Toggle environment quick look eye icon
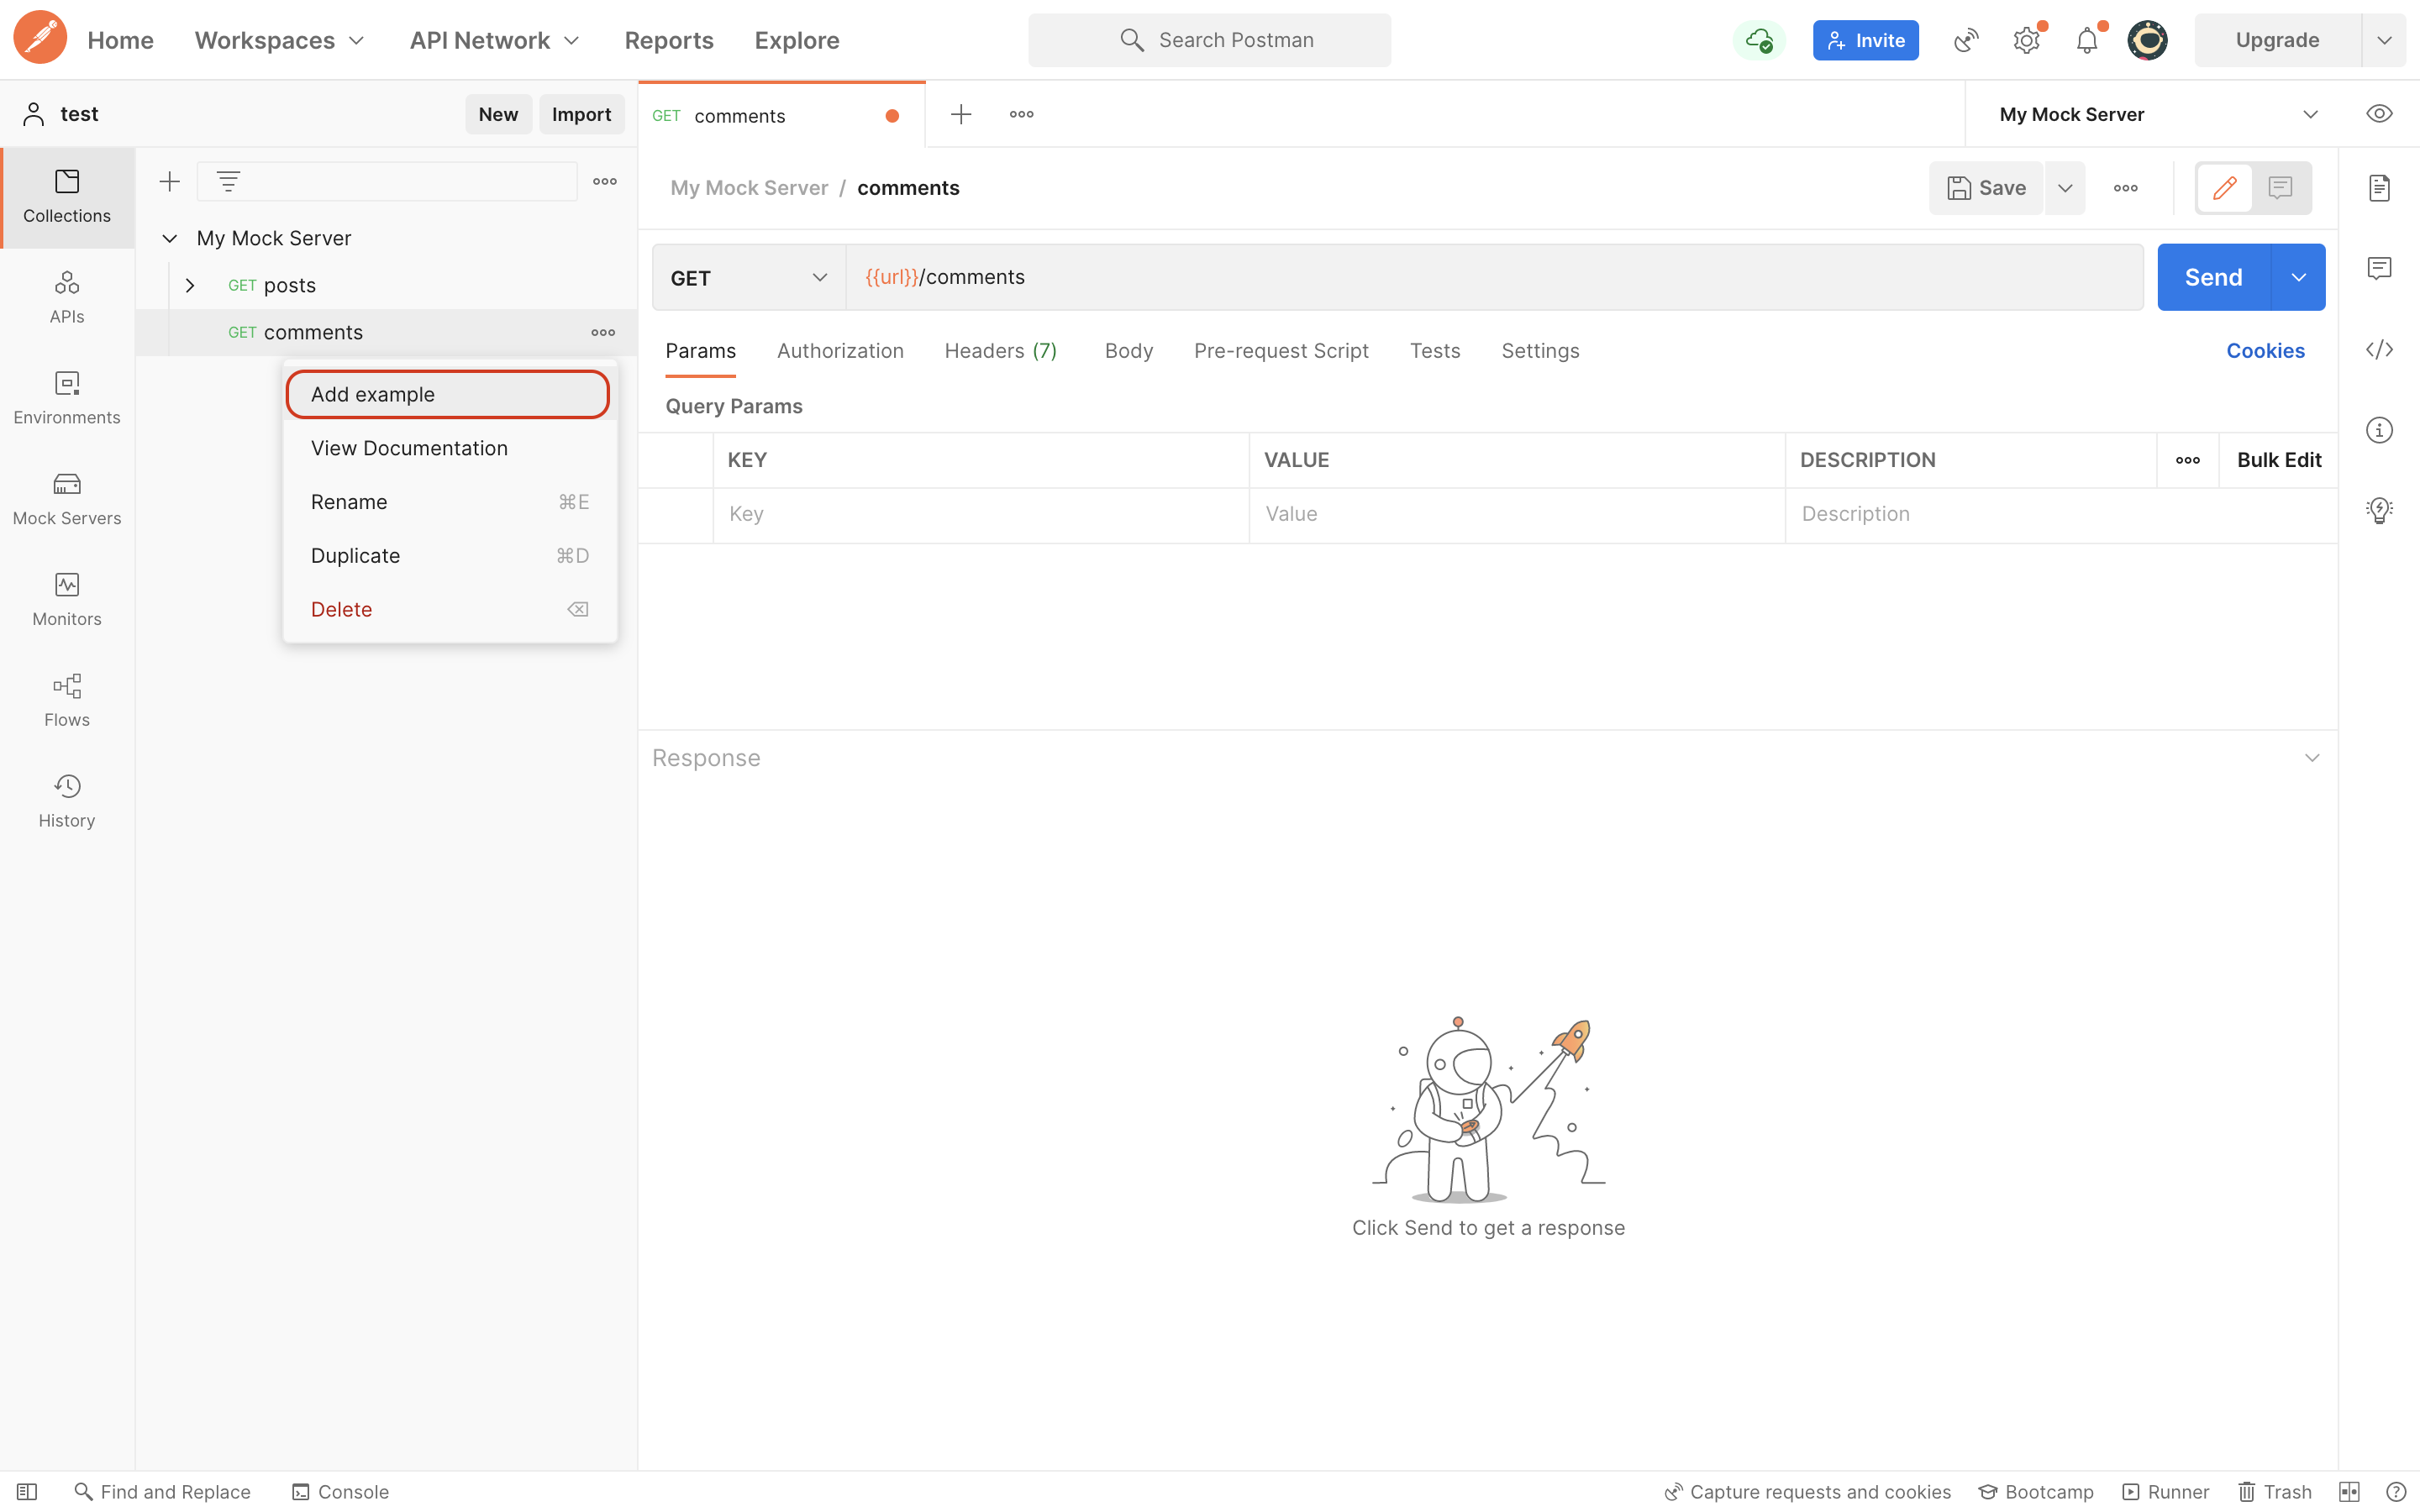This screenshot has height=1512, width=2420. (x=2379, y=114)
